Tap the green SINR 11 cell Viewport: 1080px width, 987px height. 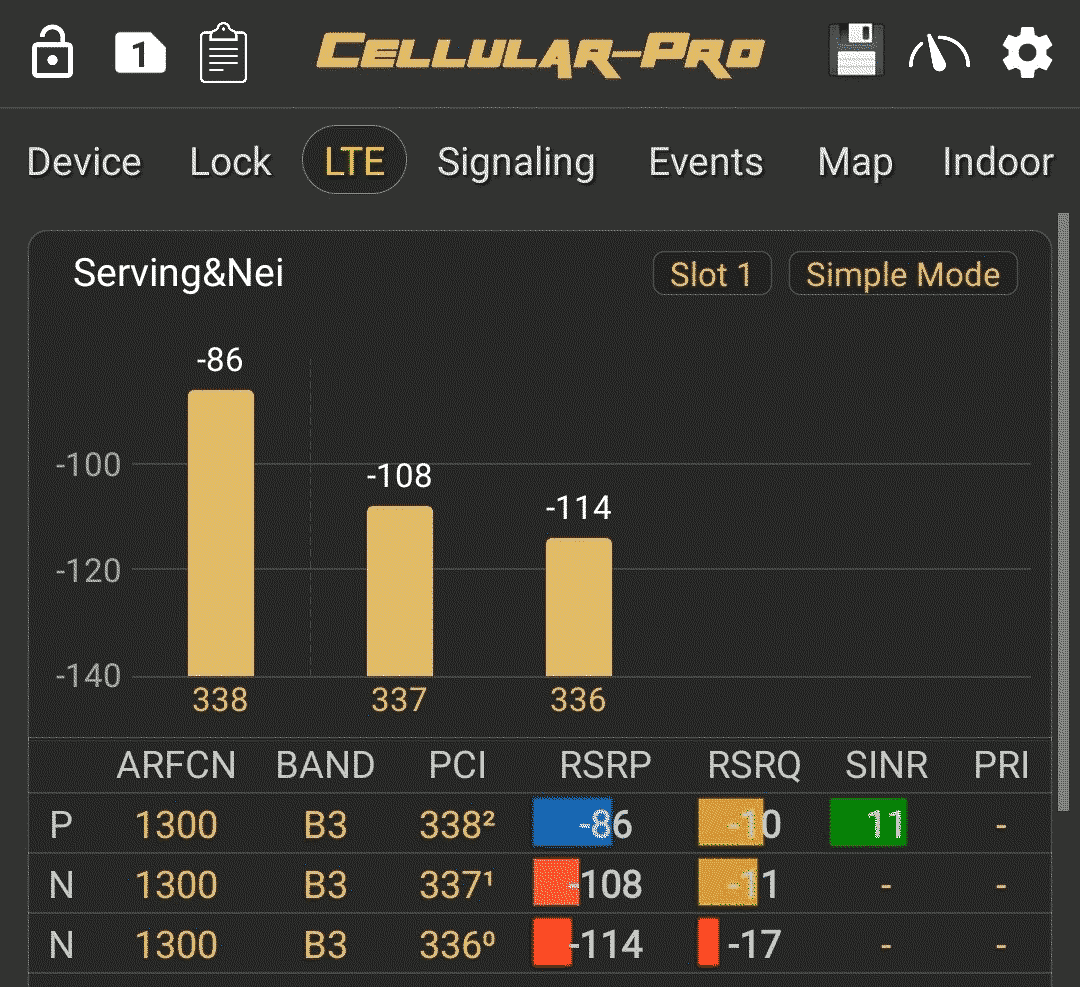tap(869, 822)
